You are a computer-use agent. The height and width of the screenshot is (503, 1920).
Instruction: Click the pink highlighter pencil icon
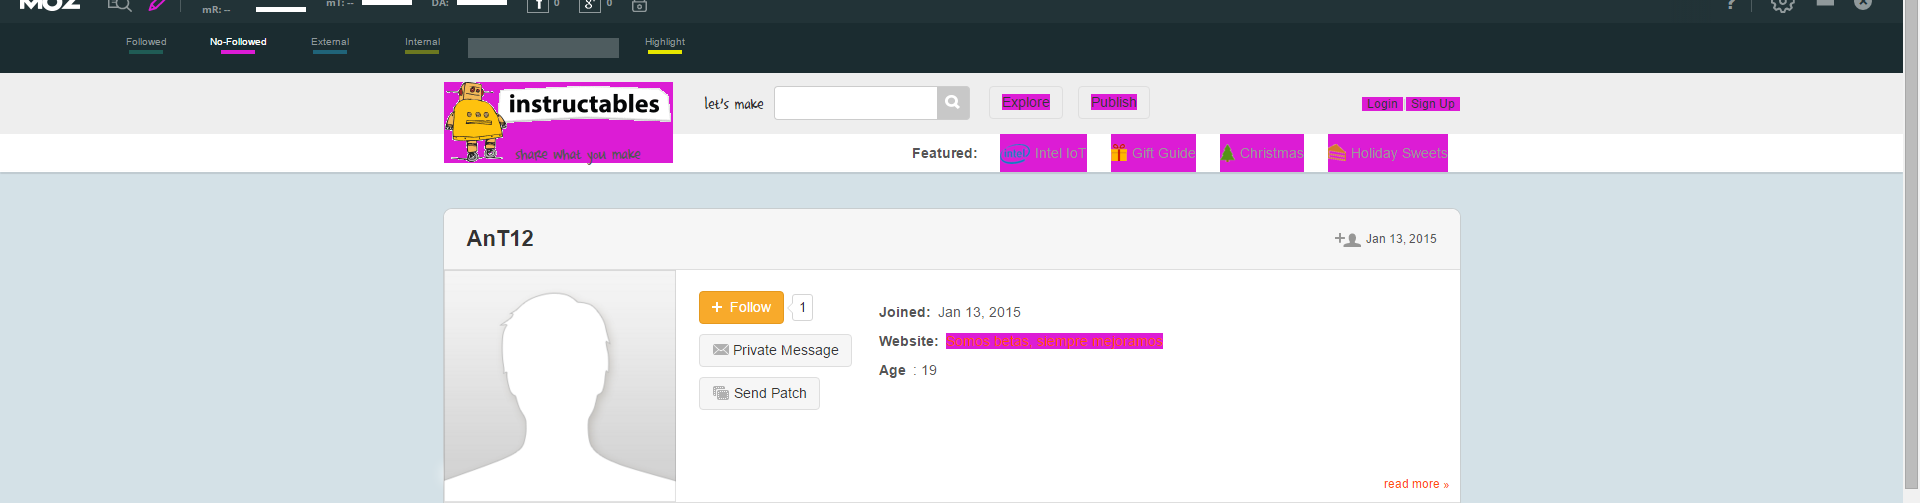[x=157, y=5]
